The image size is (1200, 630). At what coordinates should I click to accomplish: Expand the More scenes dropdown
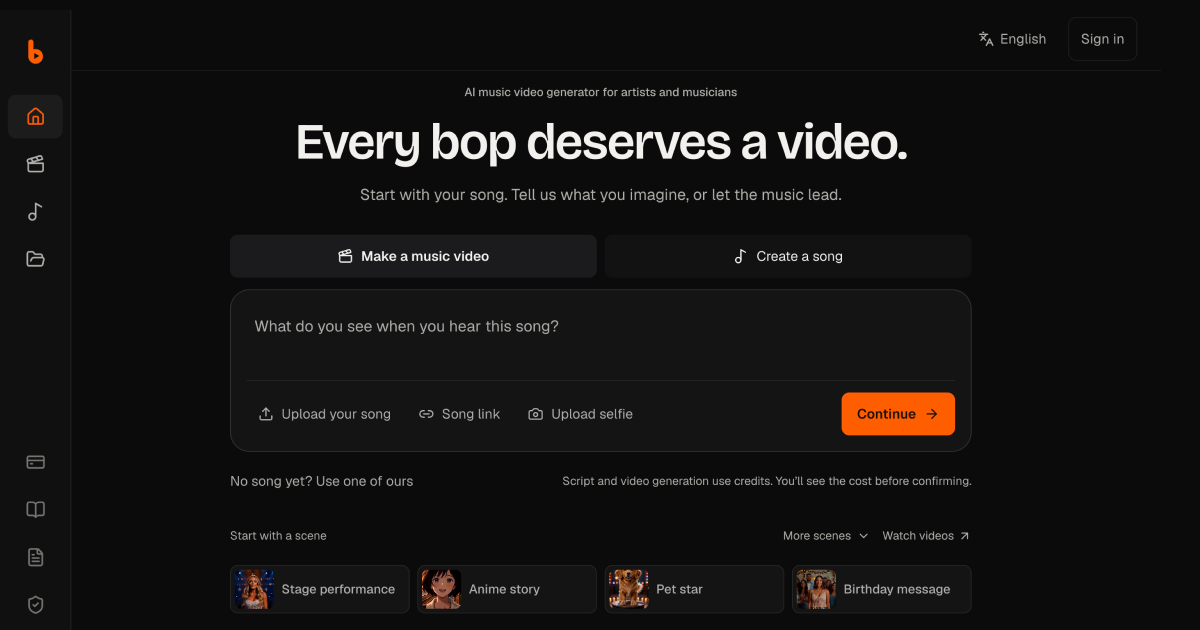point(825,536)
